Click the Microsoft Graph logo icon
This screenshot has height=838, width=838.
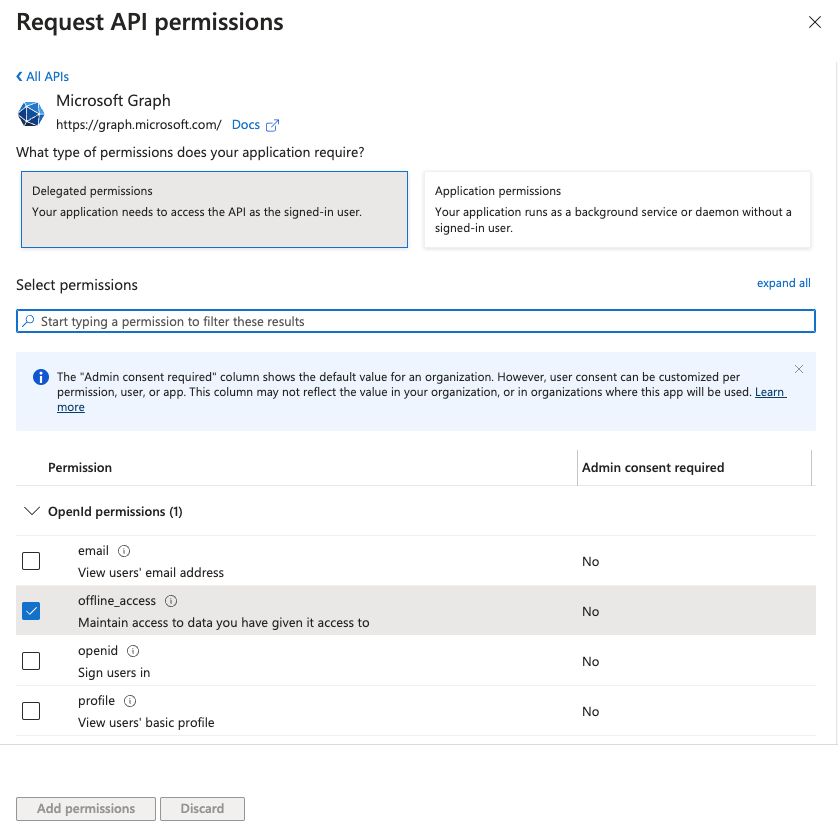click(x=31, y=113)
